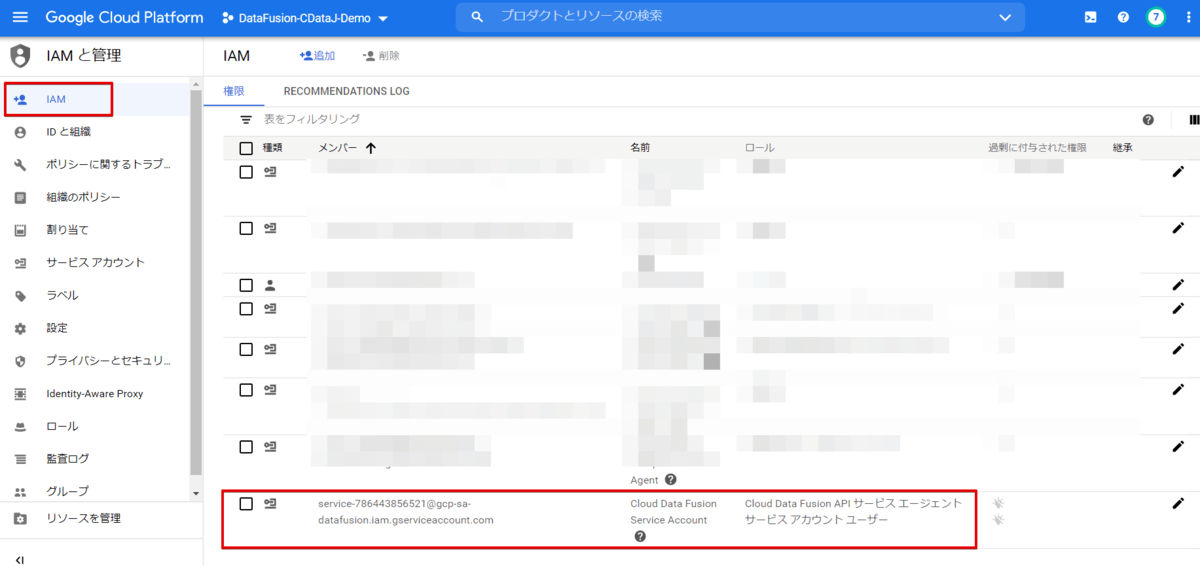Viewport: 1200px width, 566px height.
Task: Switch to RECOMMENDATIONS LOG tab
Action: (x=346, y=91)
